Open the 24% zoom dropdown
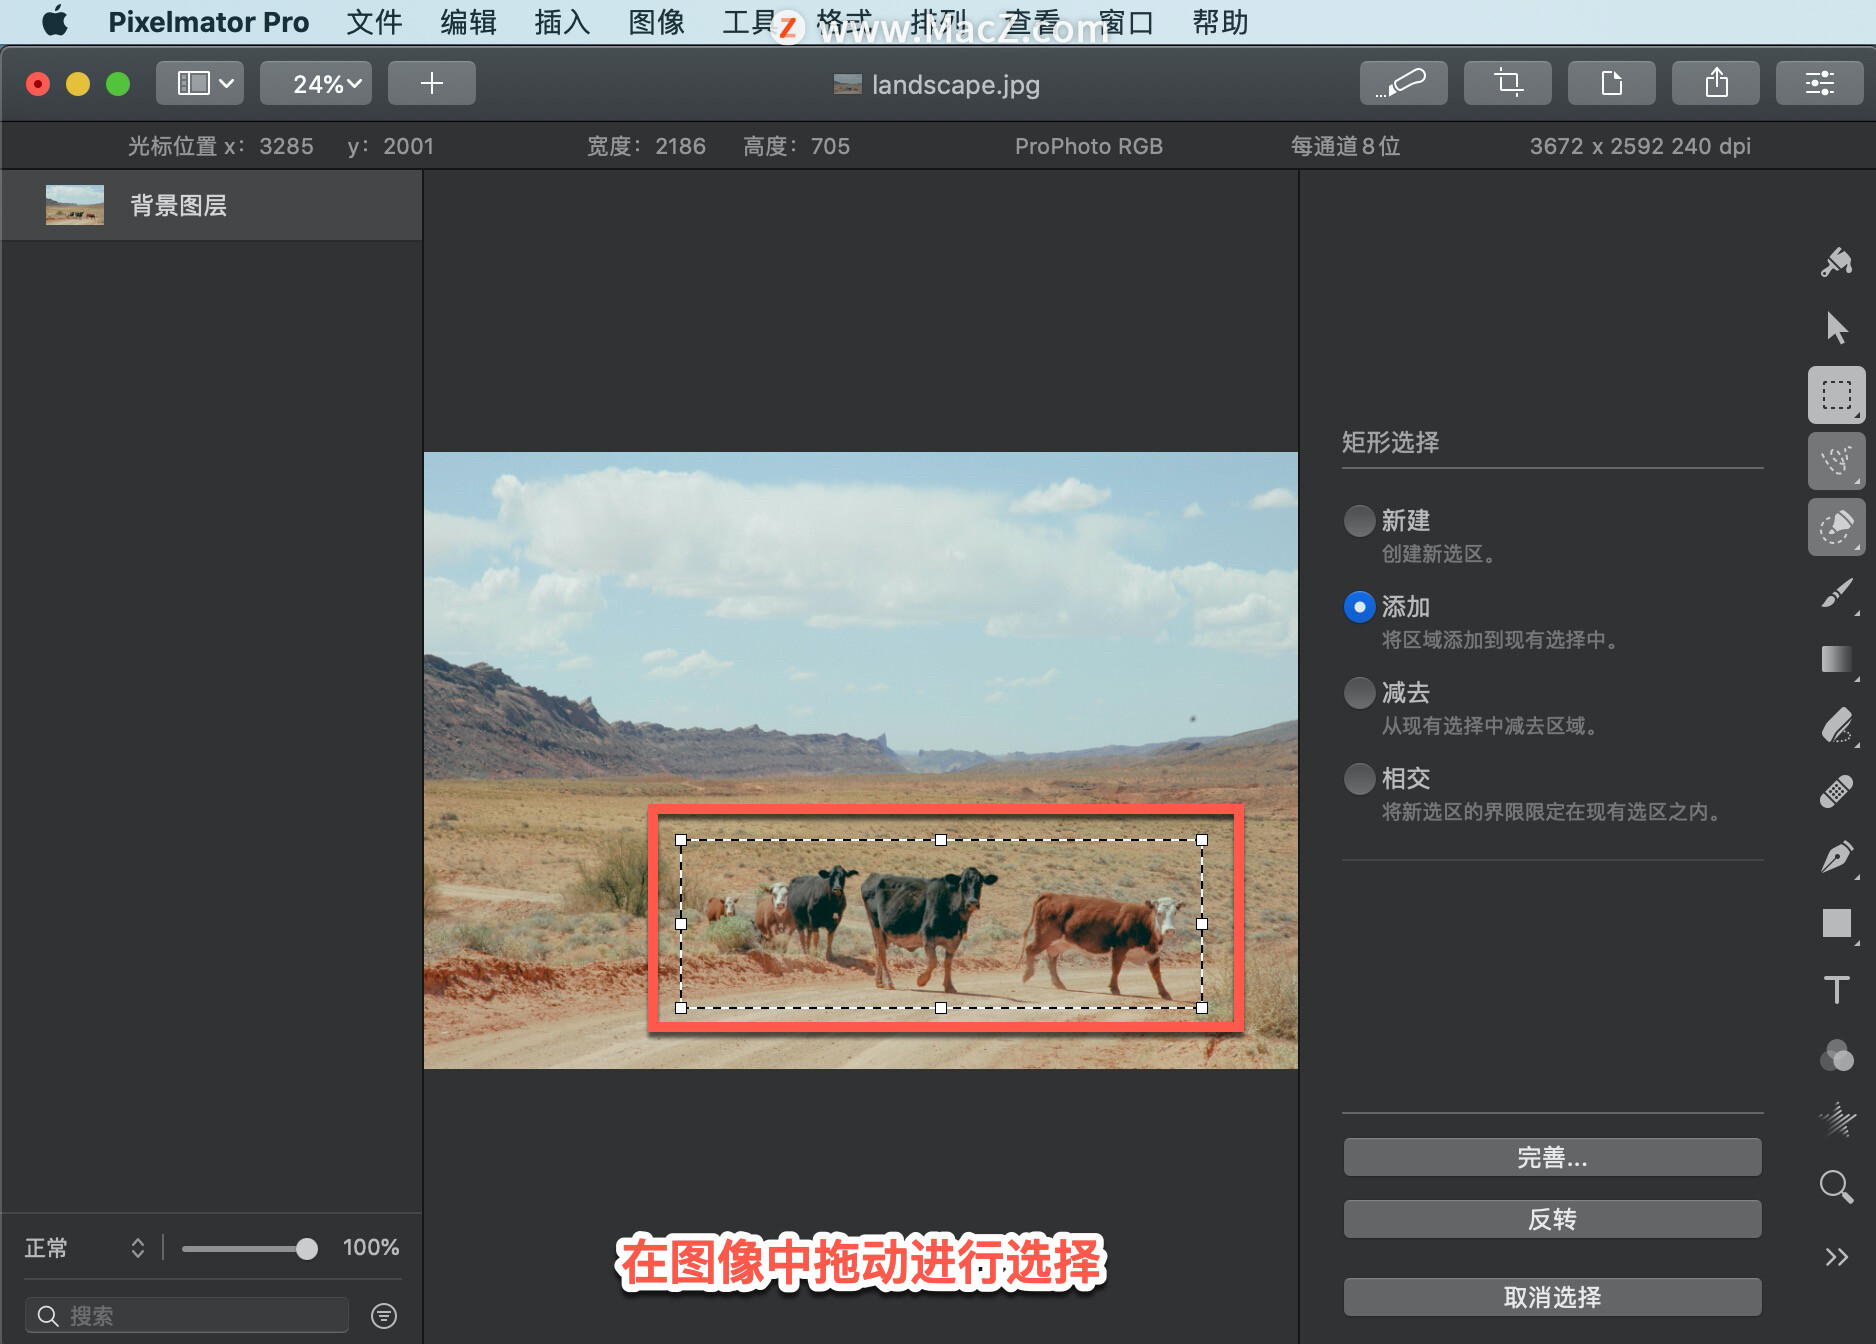Viewport: 1876px width, 1344px height. 316,83
